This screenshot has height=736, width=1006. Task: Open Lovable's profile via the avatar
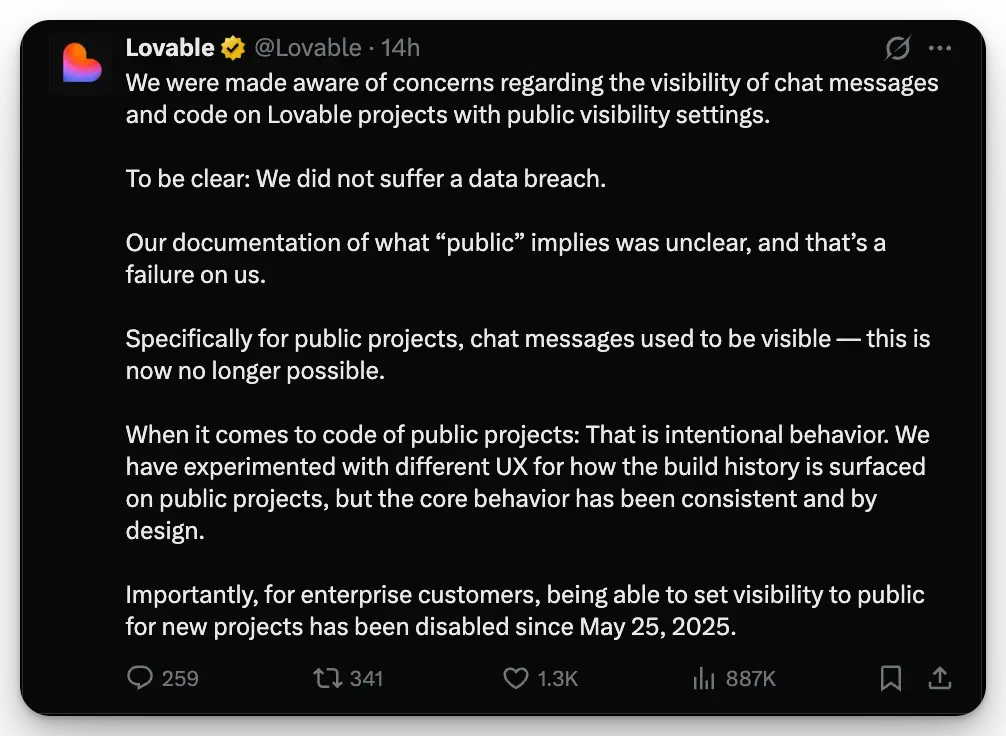coord(80,64)
